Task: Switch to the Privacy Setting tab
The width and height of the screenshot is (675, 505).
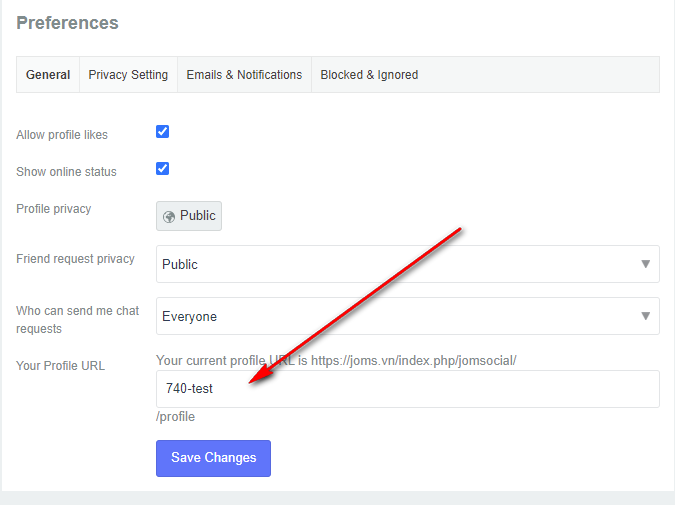Action: coord(128,75)
